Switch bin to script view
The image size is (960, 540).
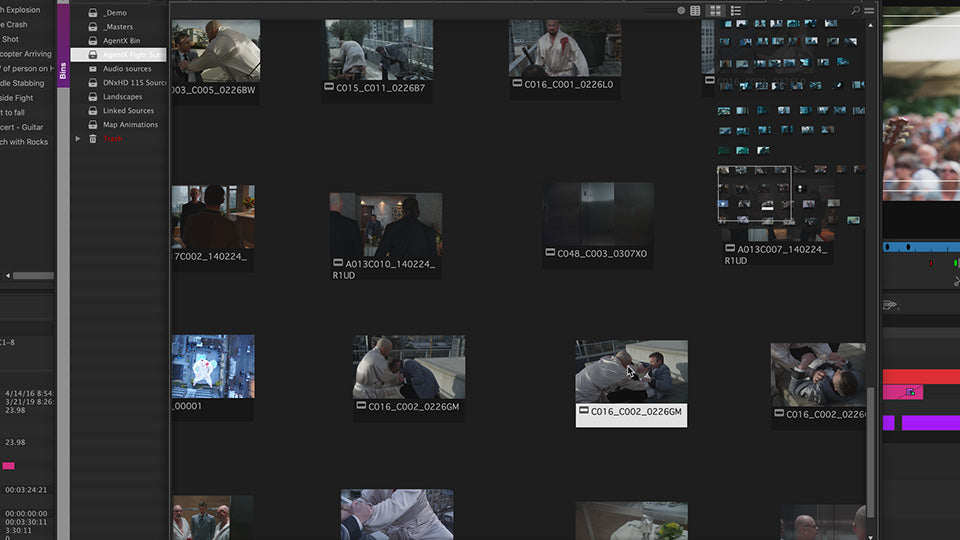[736, 10]
